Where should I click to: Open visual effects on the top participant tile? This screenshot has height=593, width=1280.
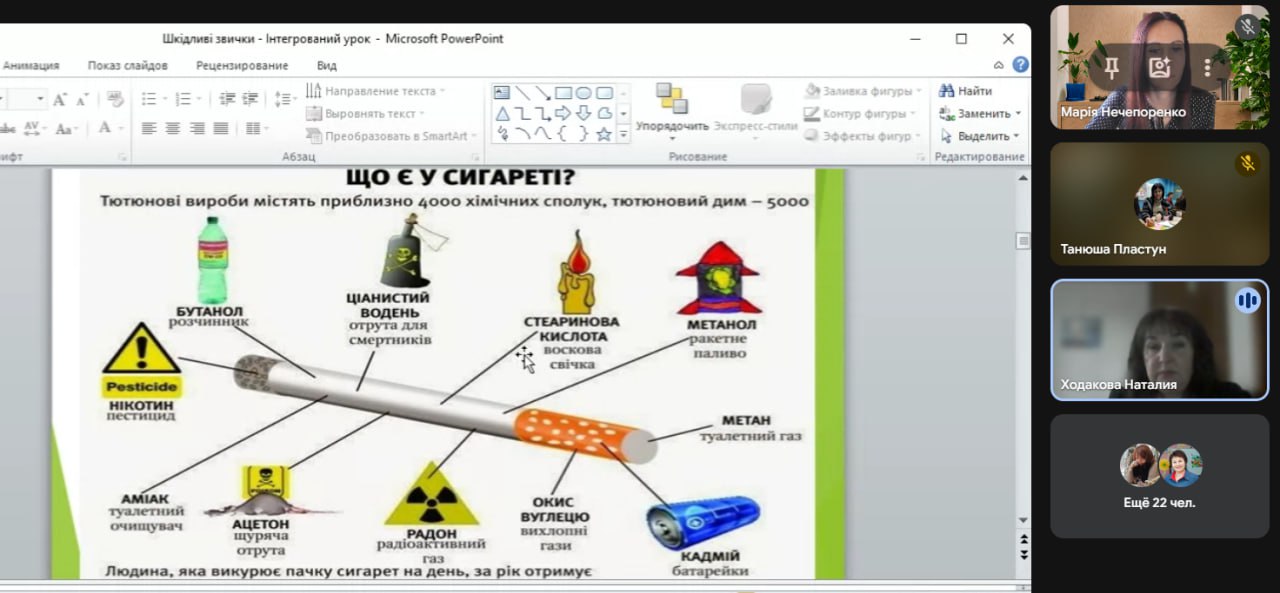click(1159, 68)
